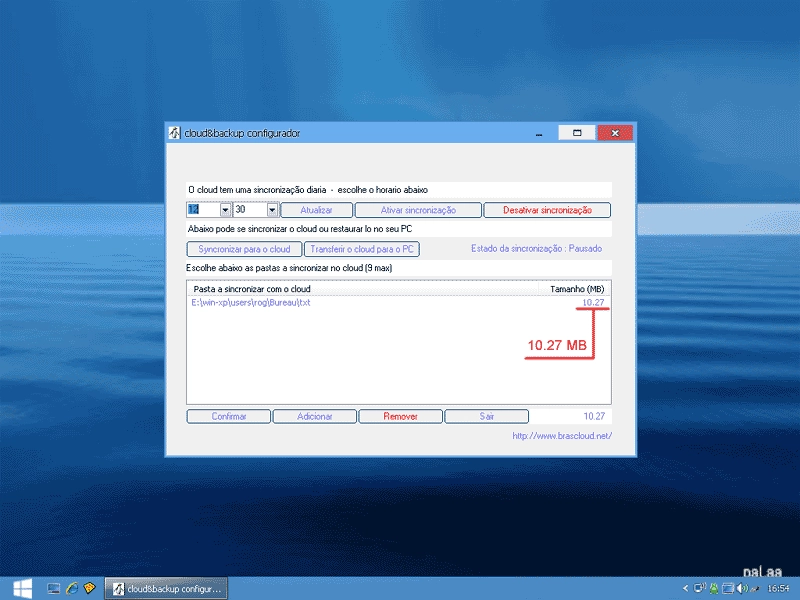
Task: Click the hour input field showing 12
Action: (x=204, y=210)
